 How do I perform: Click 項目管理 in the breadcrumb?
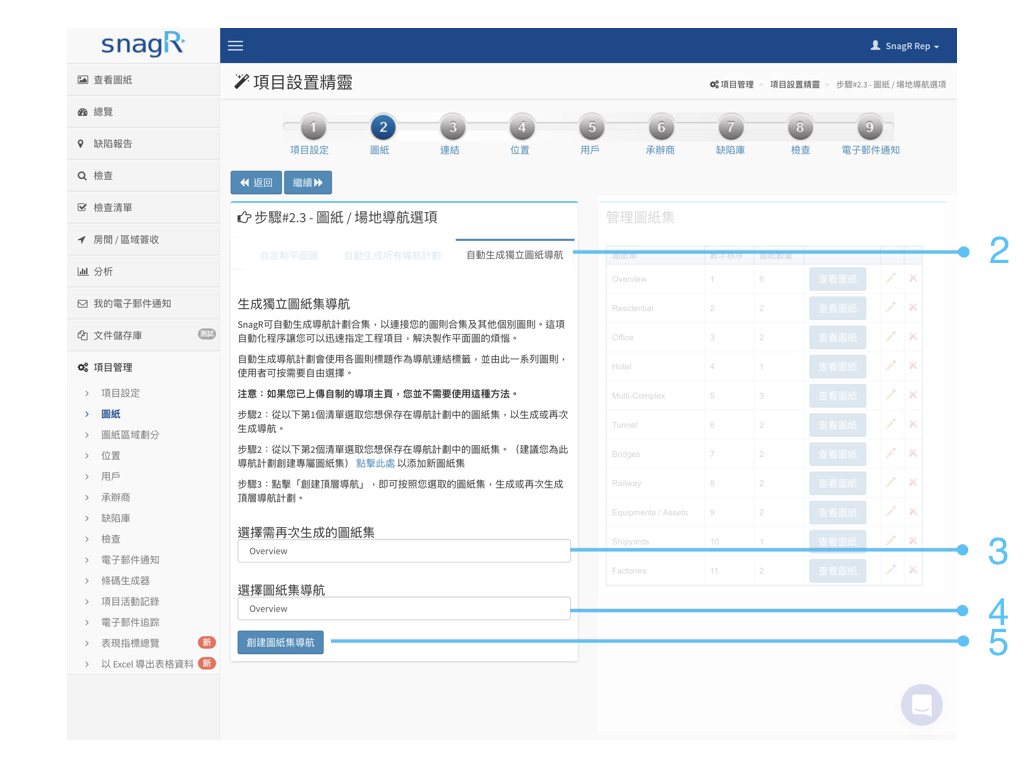(732, 84)
